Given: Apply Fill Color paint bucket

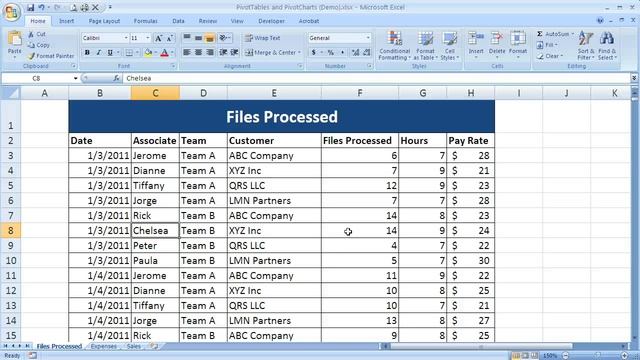Looking at the screenshot, I should [x=148, y=53].
